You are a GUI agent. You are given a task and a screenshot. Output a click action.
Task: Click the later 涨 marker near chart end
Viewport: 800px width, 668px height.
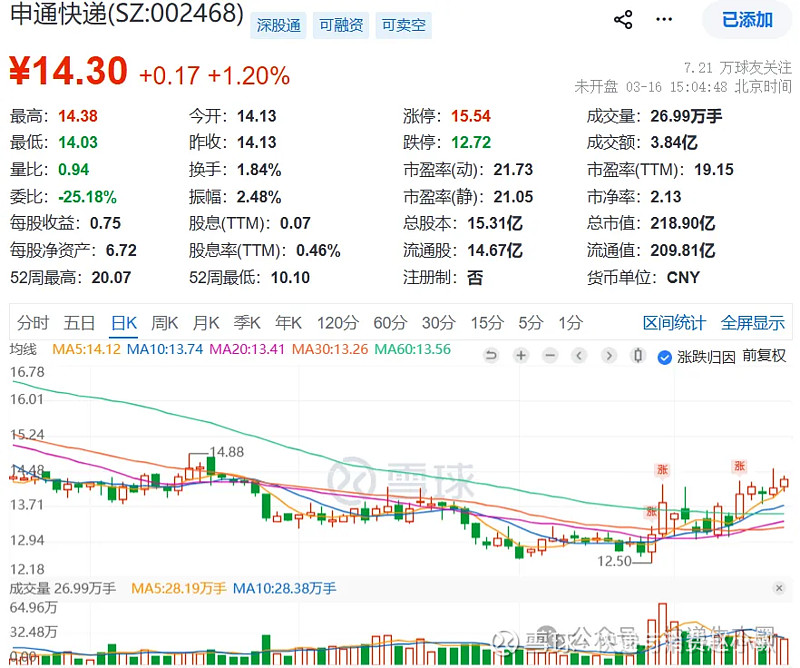click(x=739, y=466)
